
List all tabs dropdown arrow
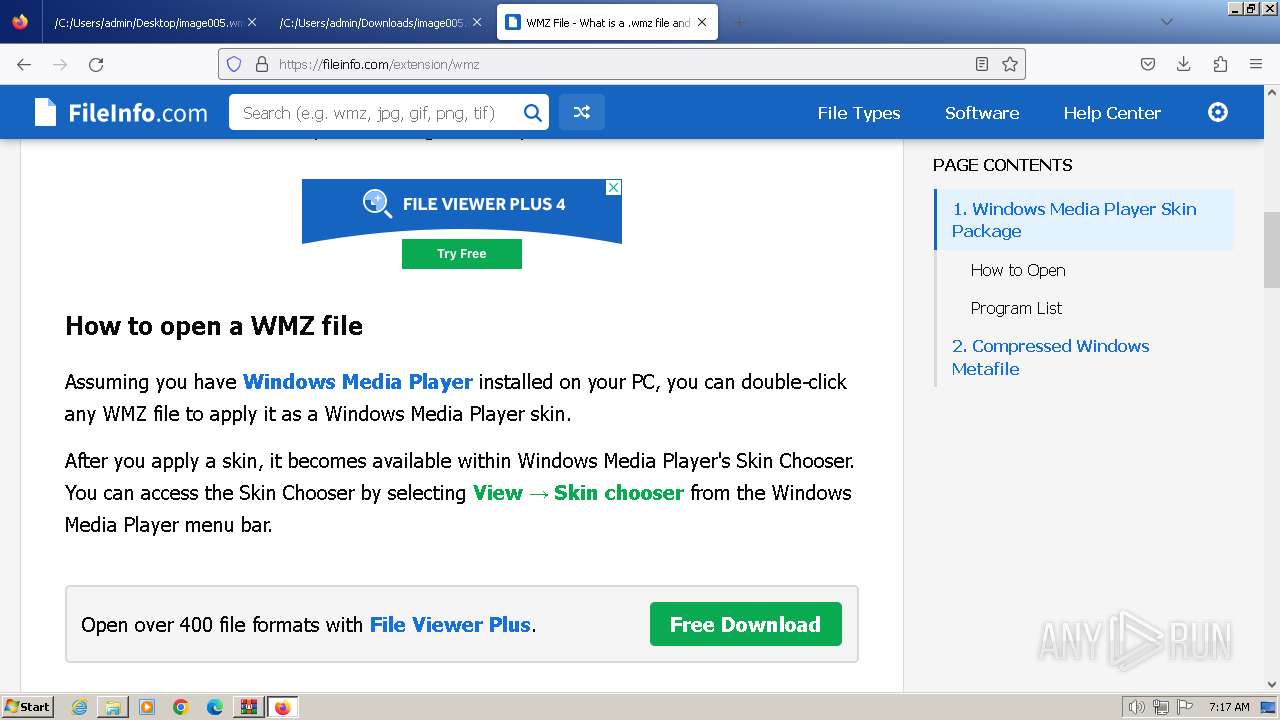(x=1166, y=21)
